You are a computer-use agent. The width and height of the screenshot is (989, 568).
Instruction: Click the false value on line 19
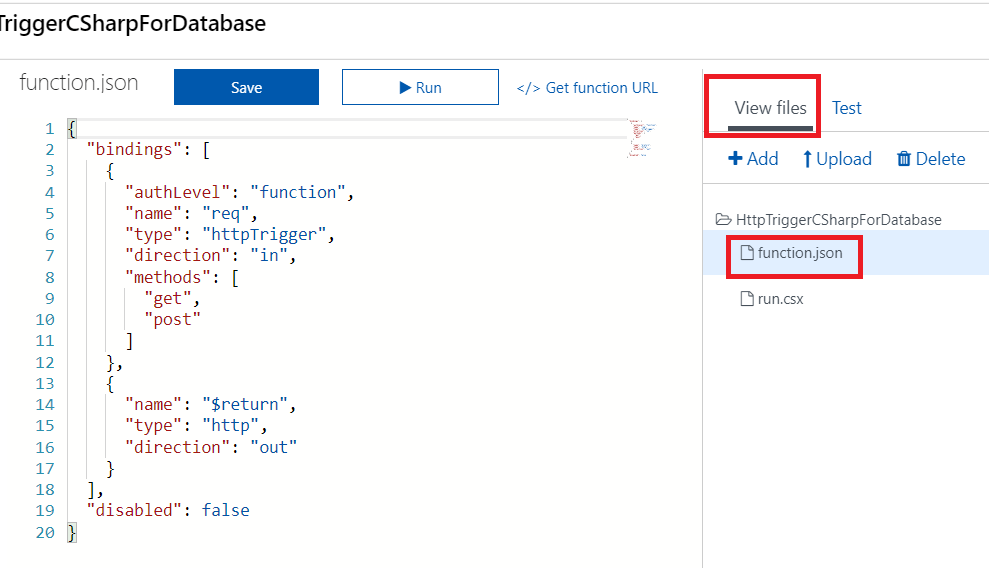[225, 510]
